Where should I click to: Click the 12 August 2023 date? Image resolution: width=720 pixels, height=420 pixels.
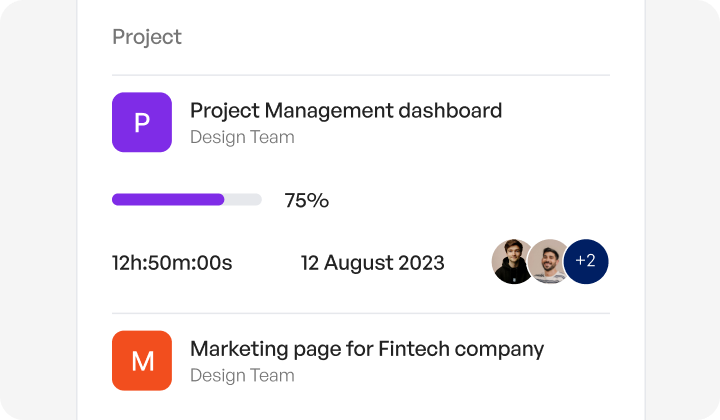372,263
